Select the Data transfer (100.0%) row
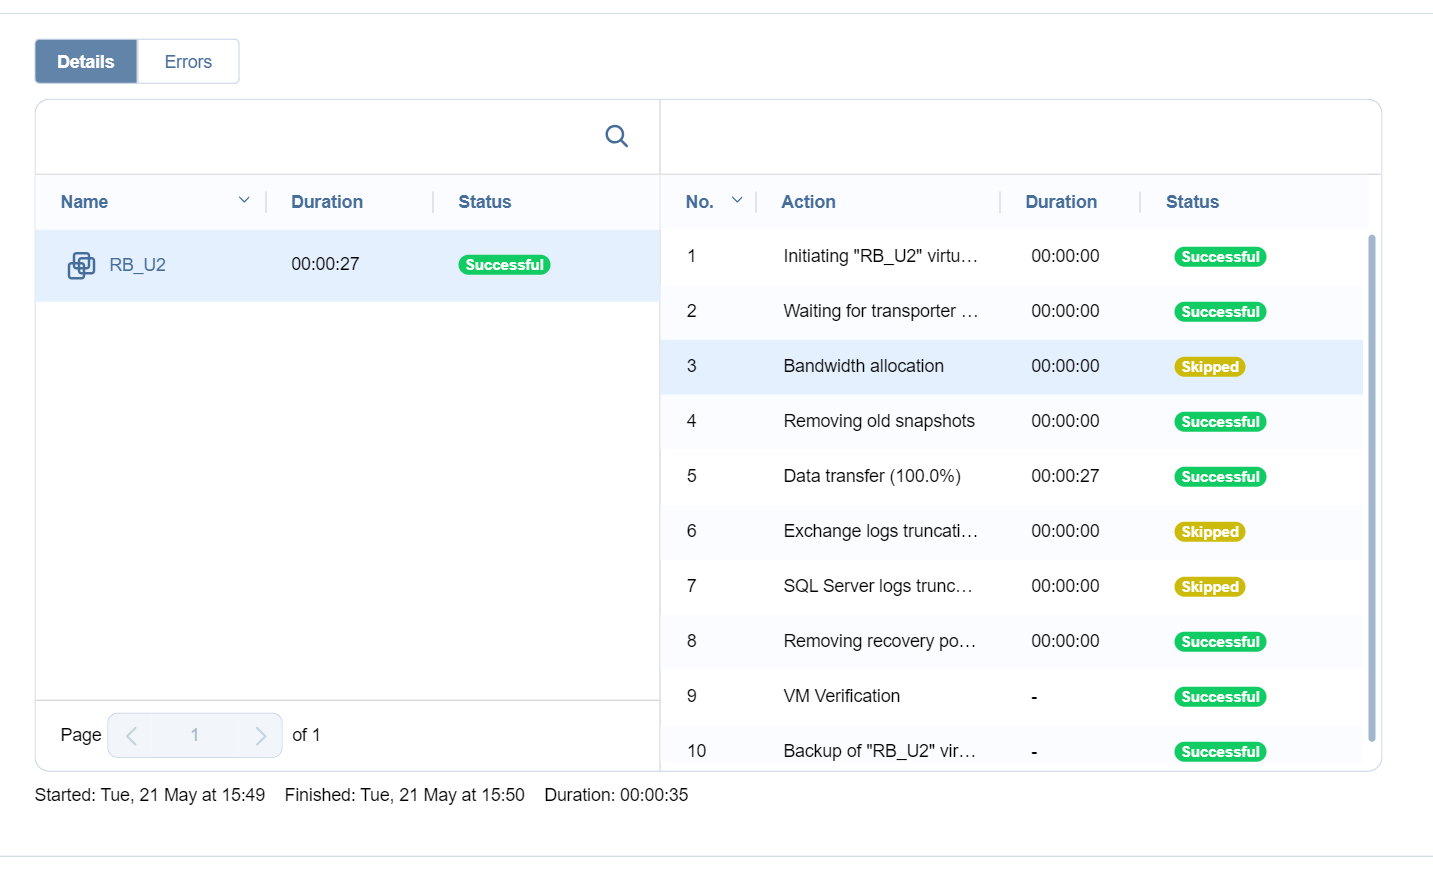The height and width of the screenshot is (877, 1433). click(871, 477)
